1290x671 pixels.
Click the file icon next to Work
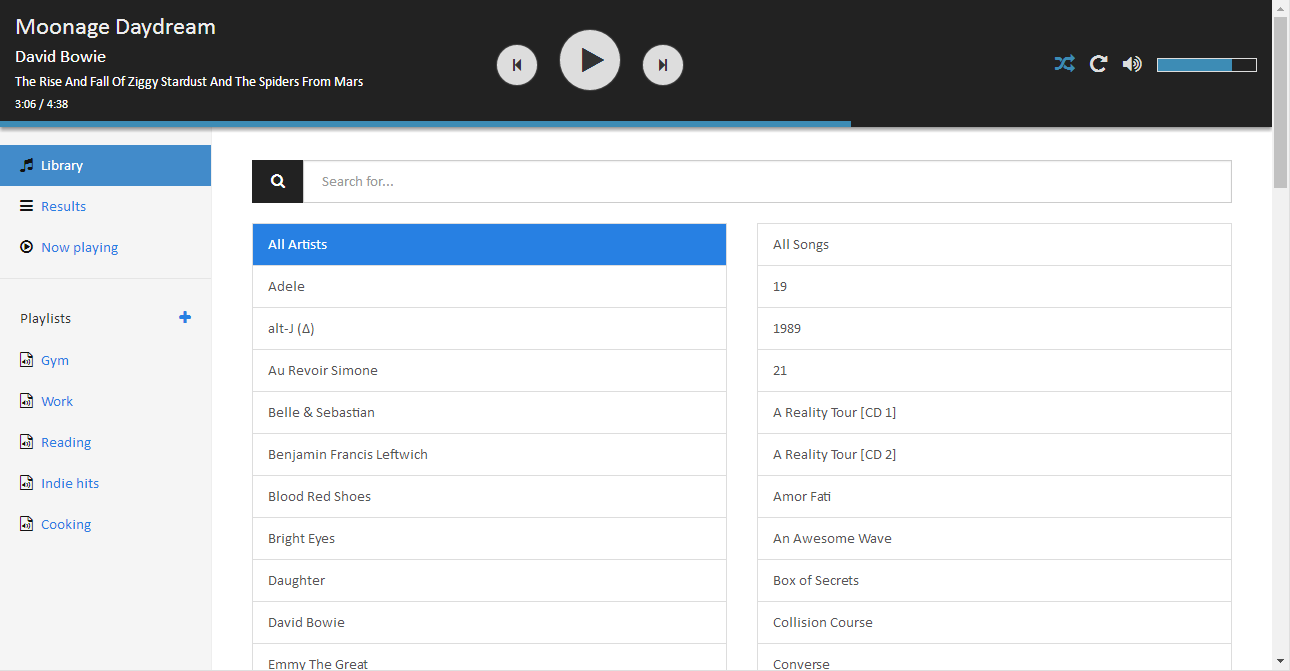pos(27,401)
